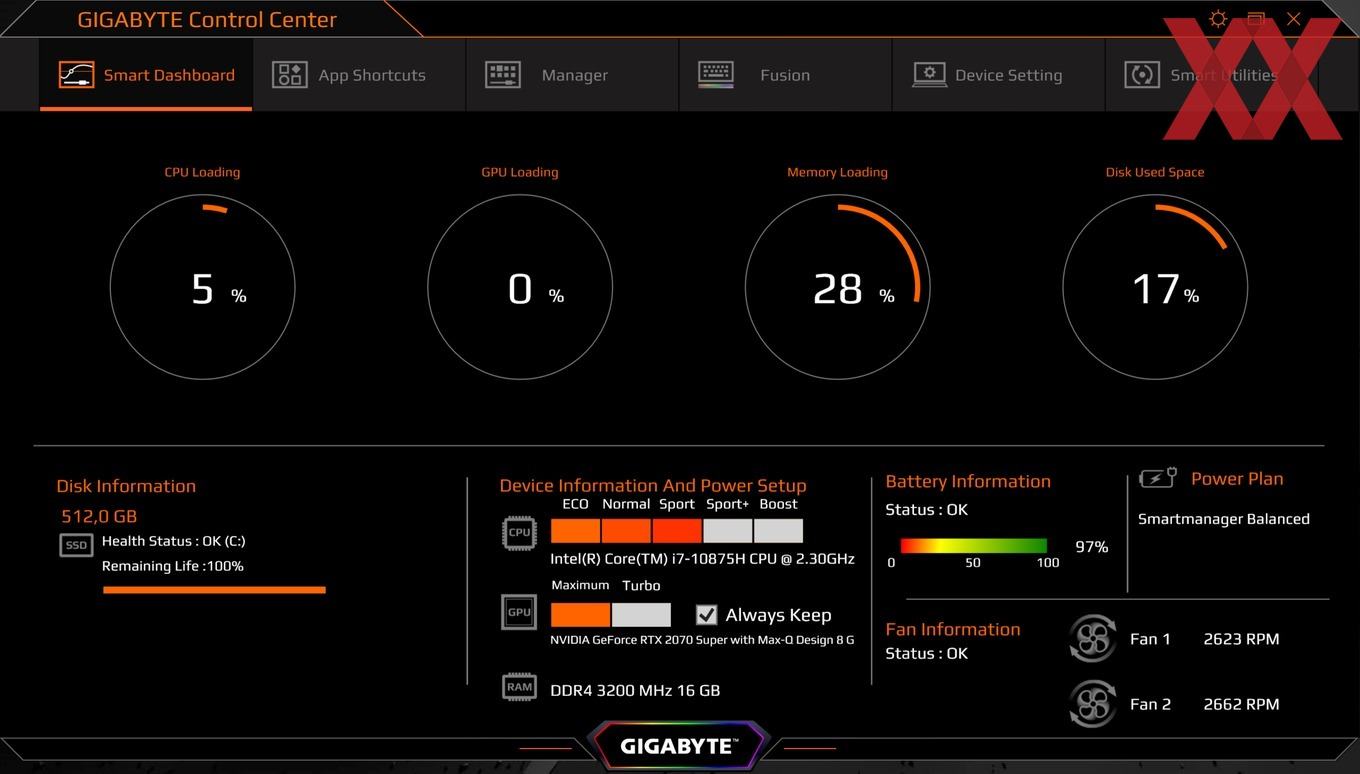Click the battery level color bar

973,546
